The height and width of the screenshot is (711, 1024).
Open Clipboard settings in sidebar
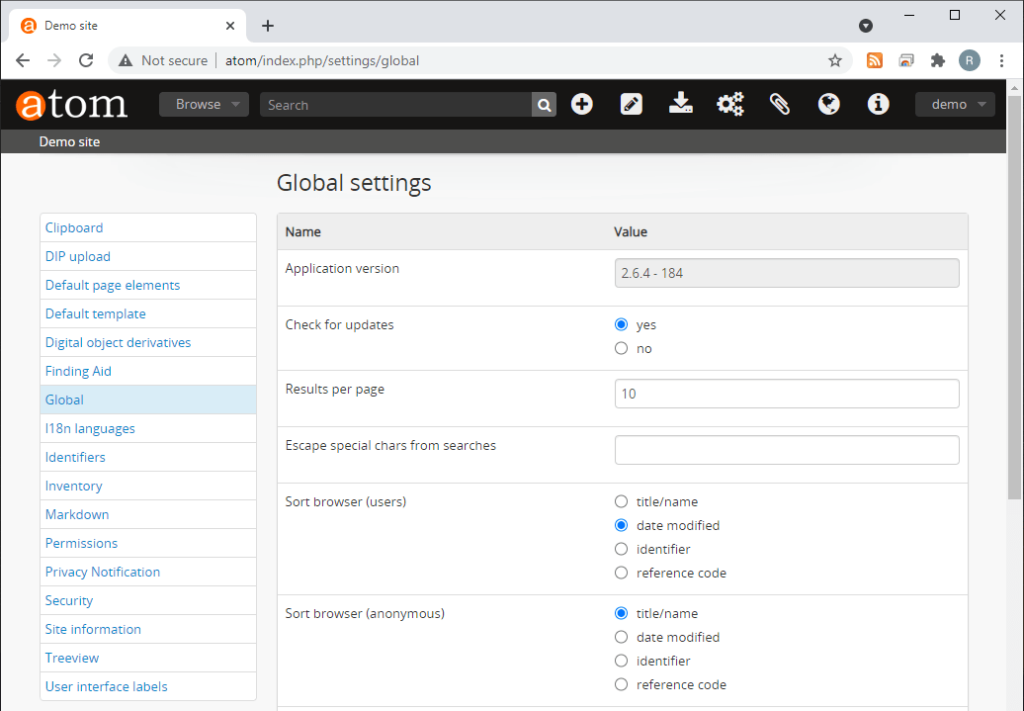point(148,228)
